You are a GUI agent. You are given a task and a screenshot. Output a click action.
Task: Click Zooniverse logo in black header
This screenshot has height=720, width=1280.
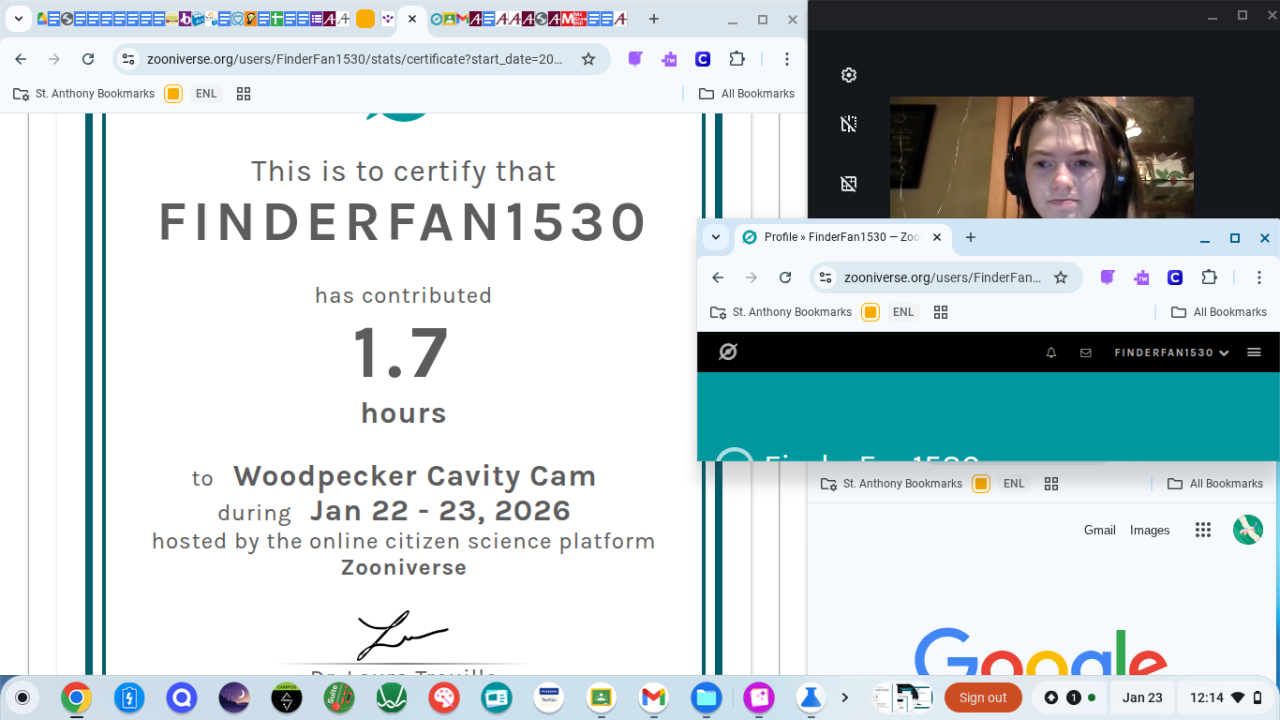(x=728, y=352)
